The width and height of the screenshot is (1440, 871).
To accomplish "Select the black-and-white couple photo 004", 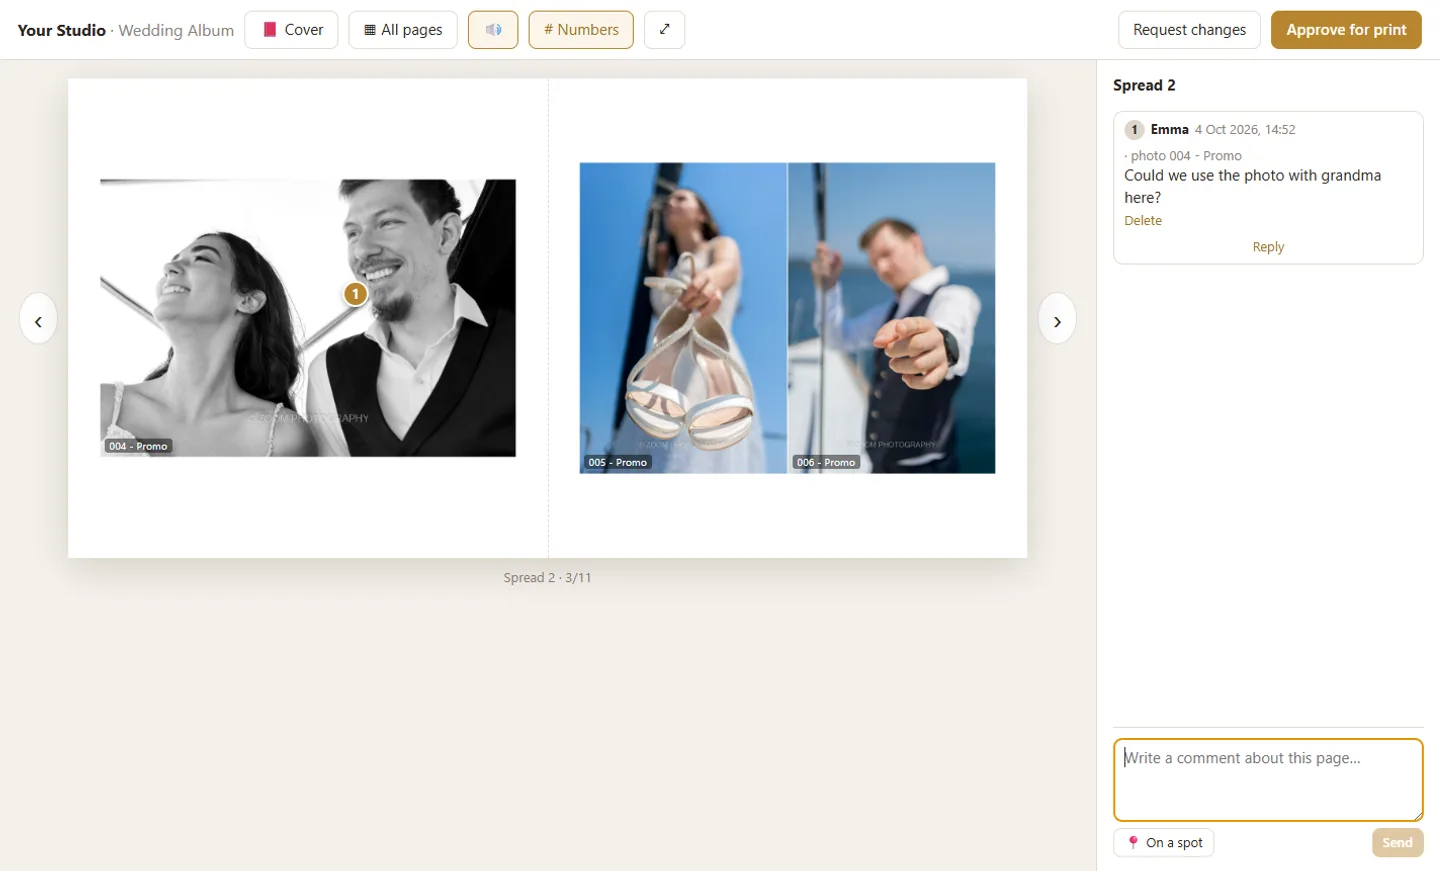I will tap(308, 318).
